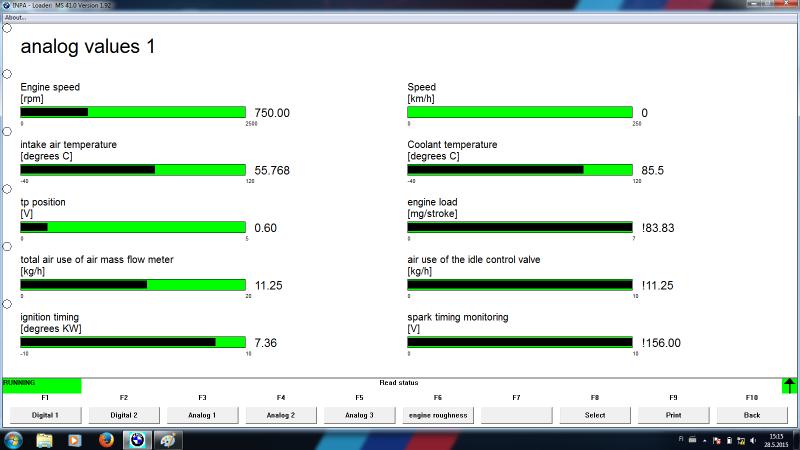Click the INPA title bar app icon

point(6,5)
